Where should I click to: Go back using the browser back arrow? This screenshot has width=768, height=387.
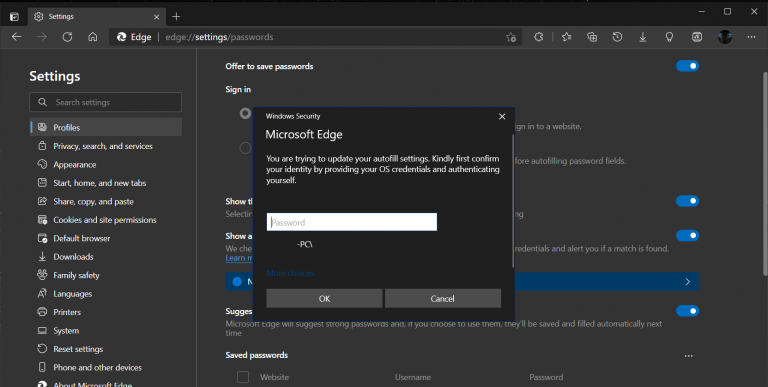(x=17, y=37)
